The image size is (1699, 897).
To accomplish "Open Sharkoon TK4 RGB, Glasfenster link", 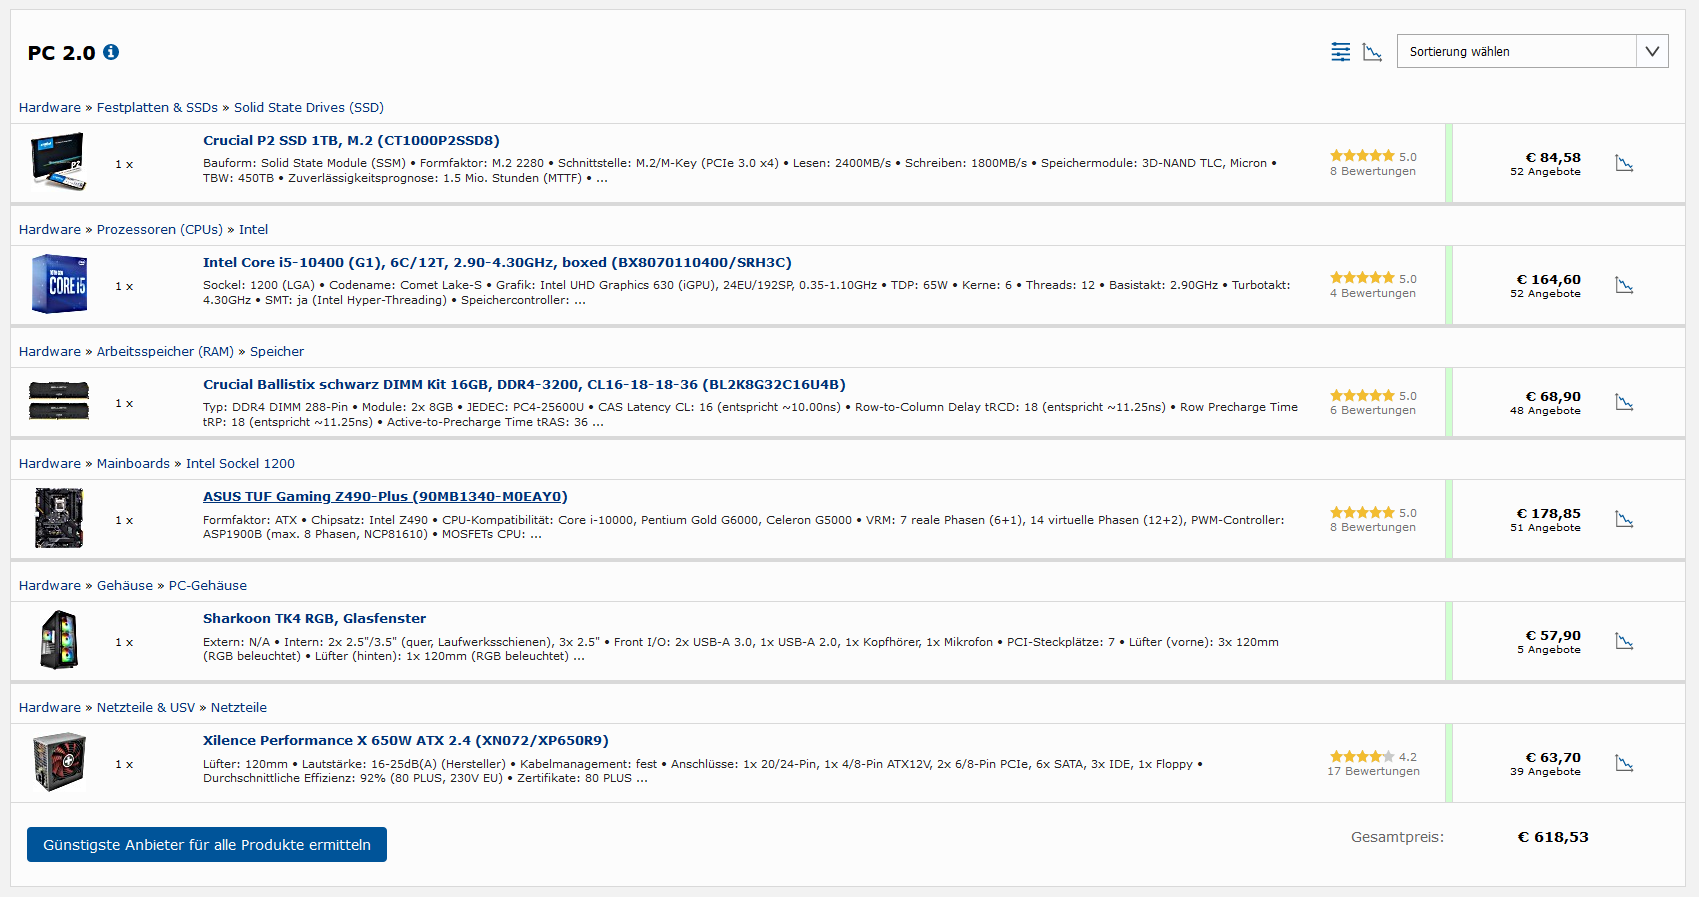I will point(314,619).
